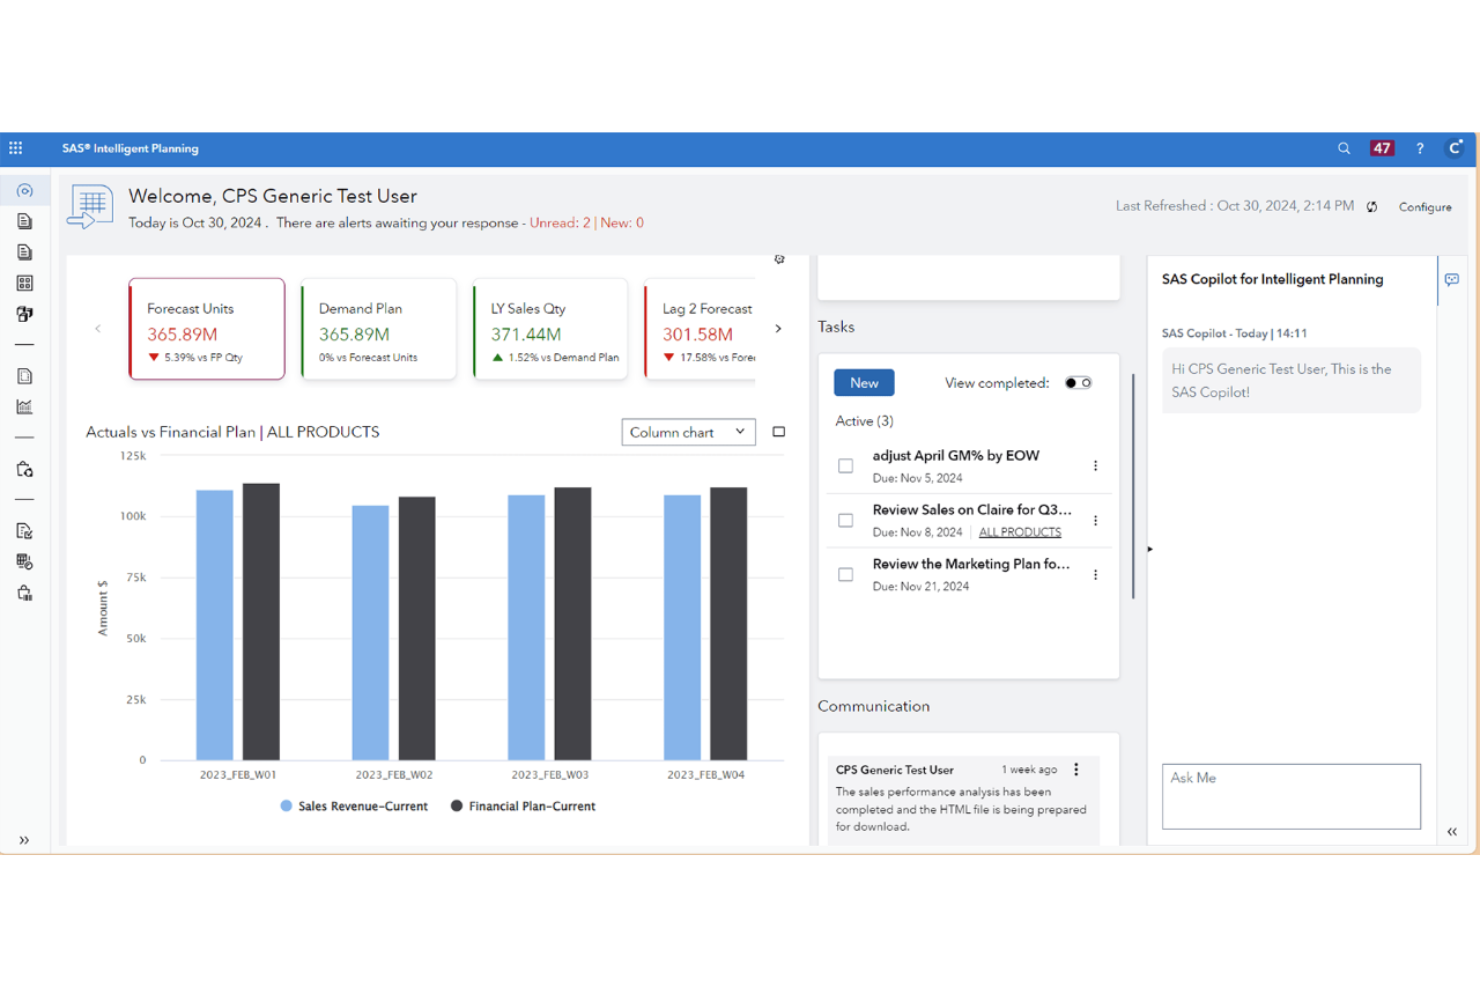This screenshot has height=987, width=1480.
Task: Open the table with clock sidebar icon
Action: [x=25, y=562]
